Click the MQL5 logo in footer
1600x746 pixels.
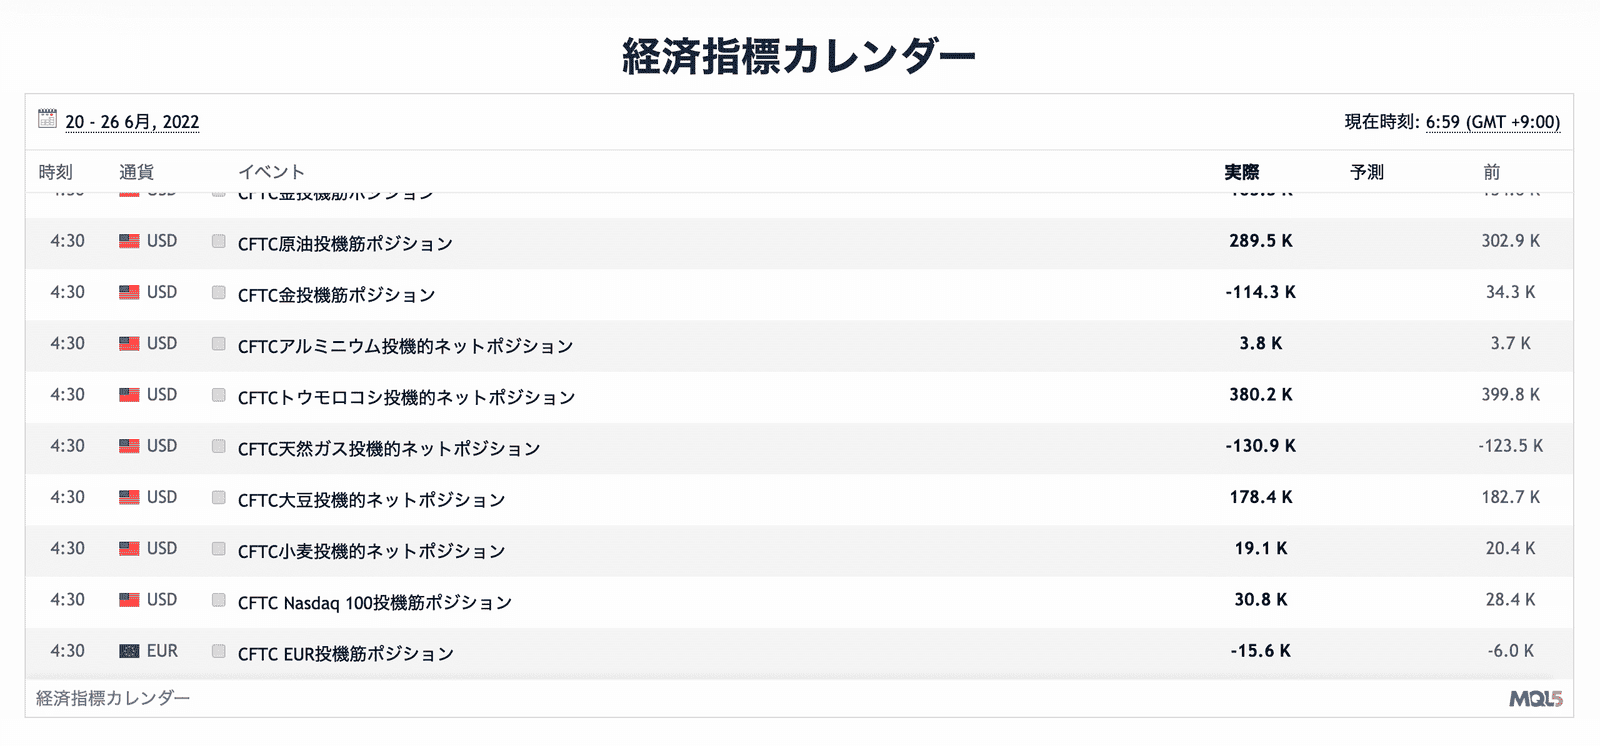pyautogui.click(x=1535, y=699)
